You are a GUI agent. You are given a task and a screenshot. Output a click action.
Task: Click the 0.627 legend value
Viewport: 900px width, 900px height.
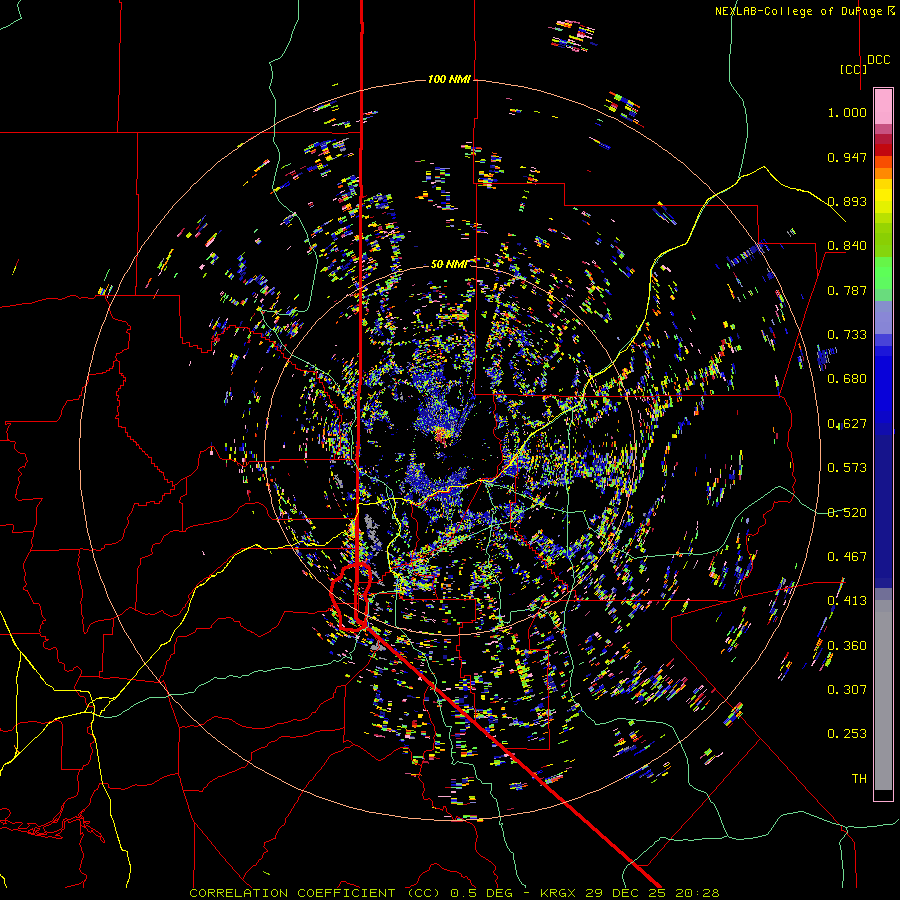847,424
